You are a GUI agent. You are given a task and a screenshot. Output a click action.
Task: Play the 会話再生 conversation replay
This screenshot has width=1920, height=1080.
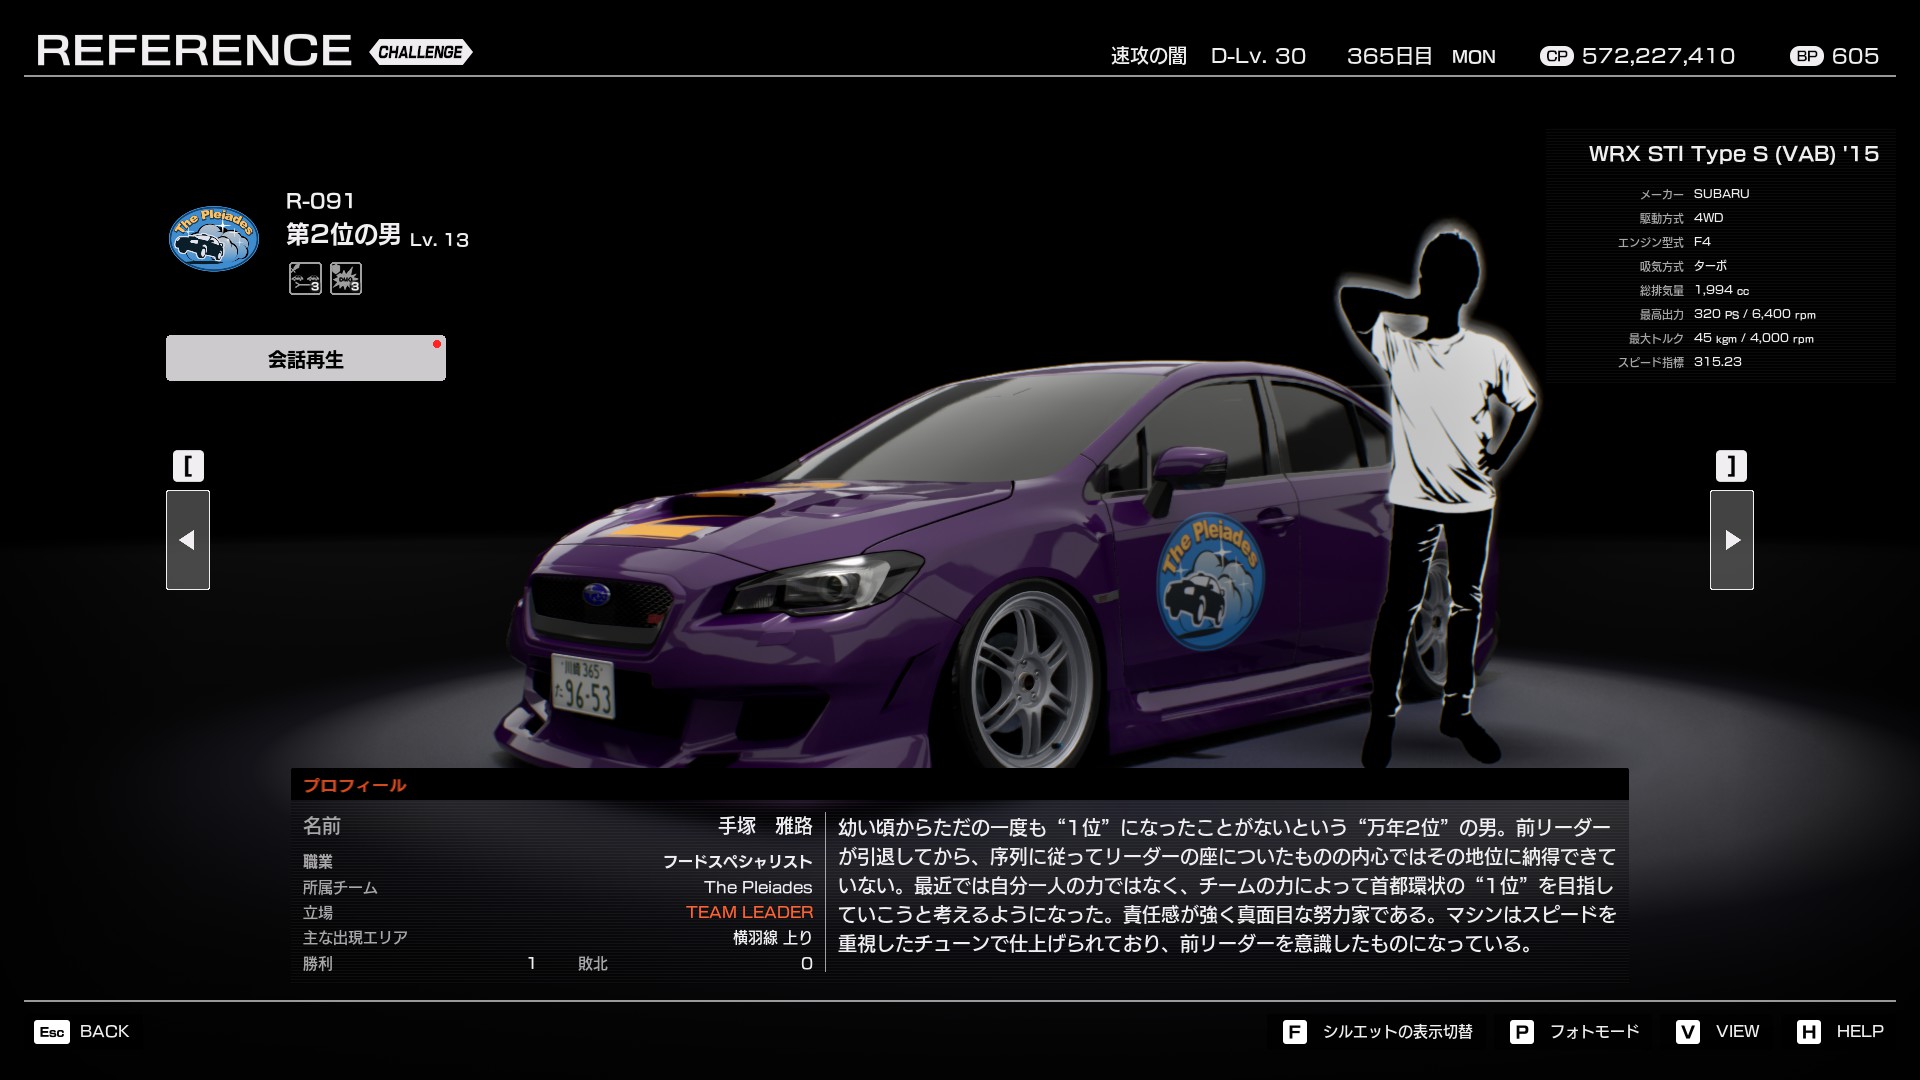point(306,359)
